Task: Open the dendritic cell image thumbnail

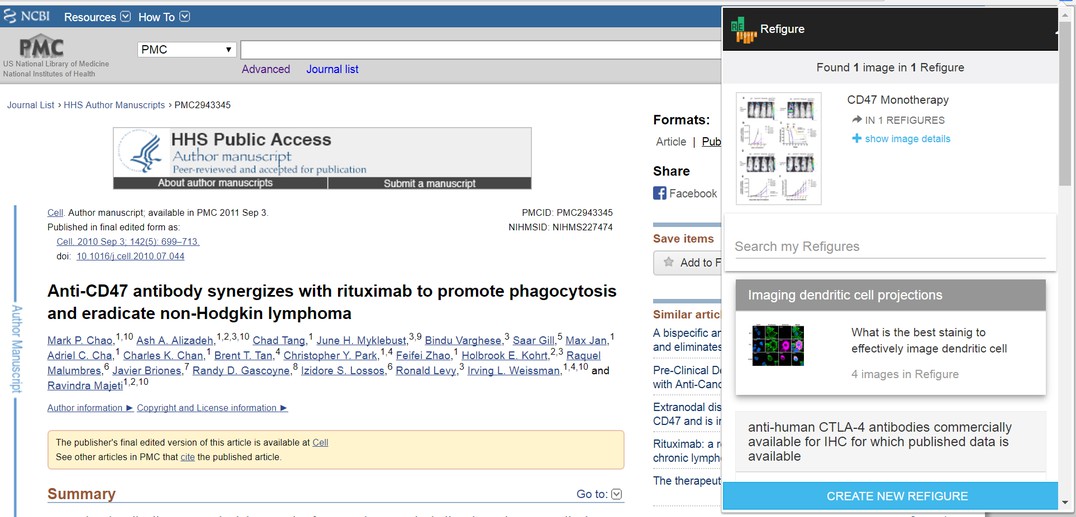Action: 778,345
